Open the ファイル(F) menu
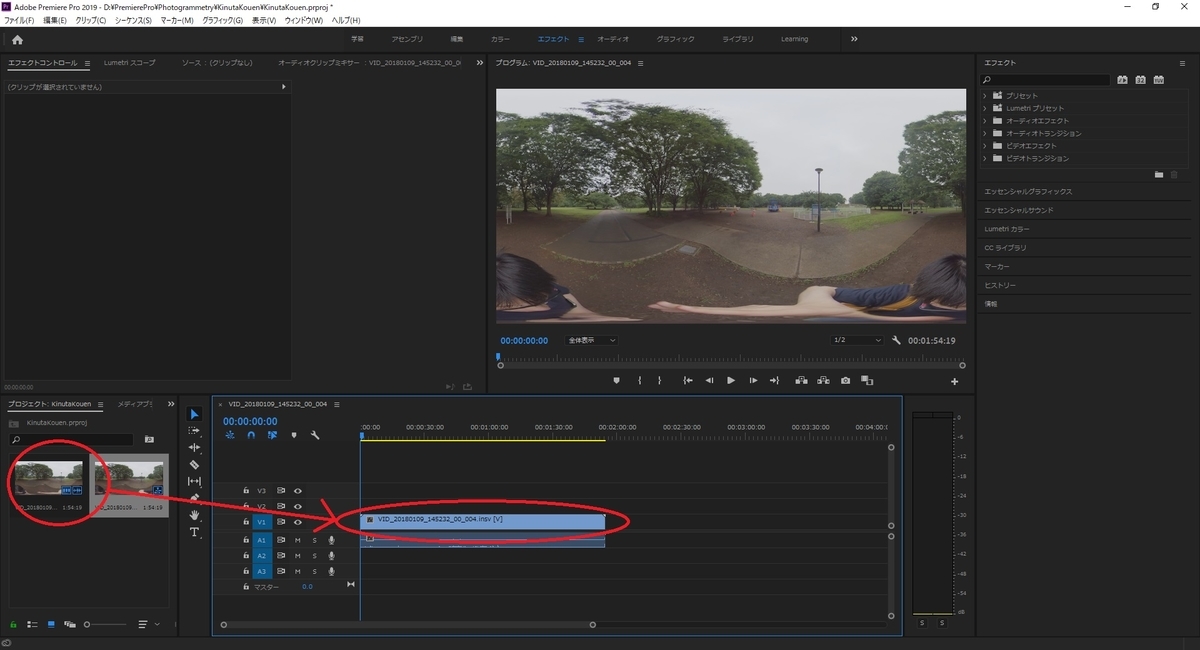This screenshot has width=1200, height=650. 19,20
